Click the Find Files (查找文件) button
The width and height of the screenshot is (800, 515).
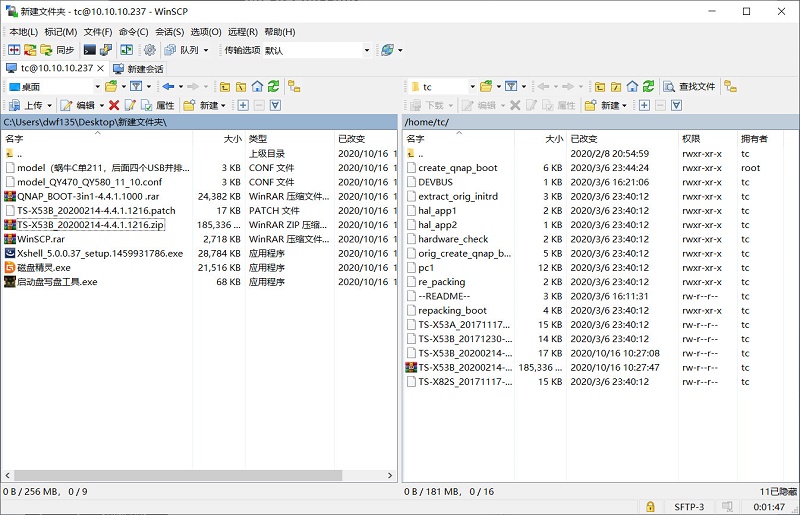pyautogui.click(x=689, y=87)
